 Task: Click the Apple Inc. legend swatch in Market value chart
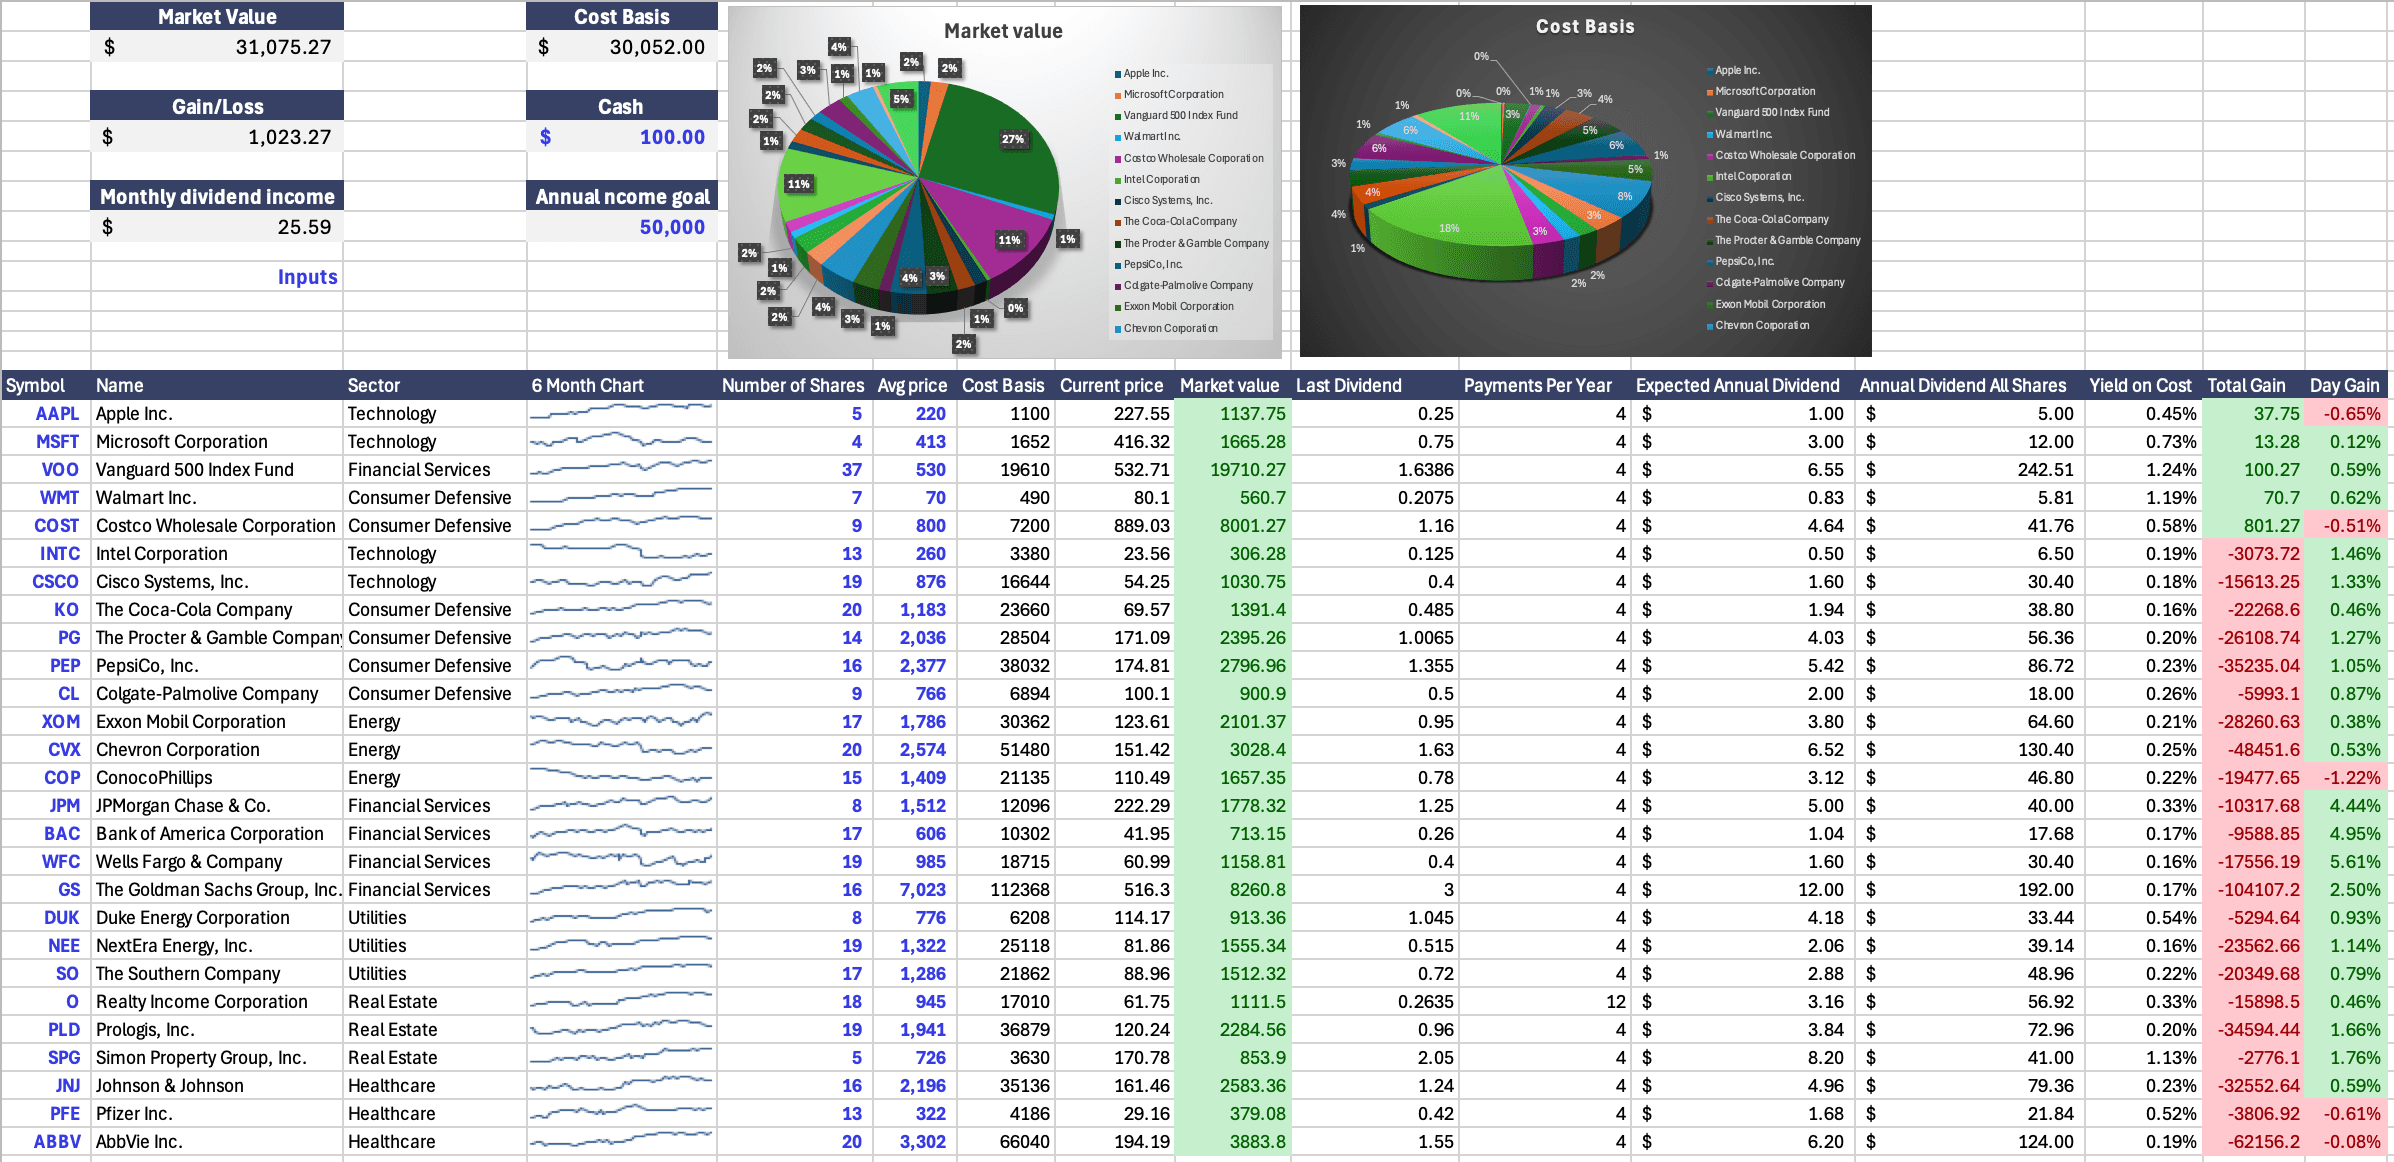click(1118, 74)
